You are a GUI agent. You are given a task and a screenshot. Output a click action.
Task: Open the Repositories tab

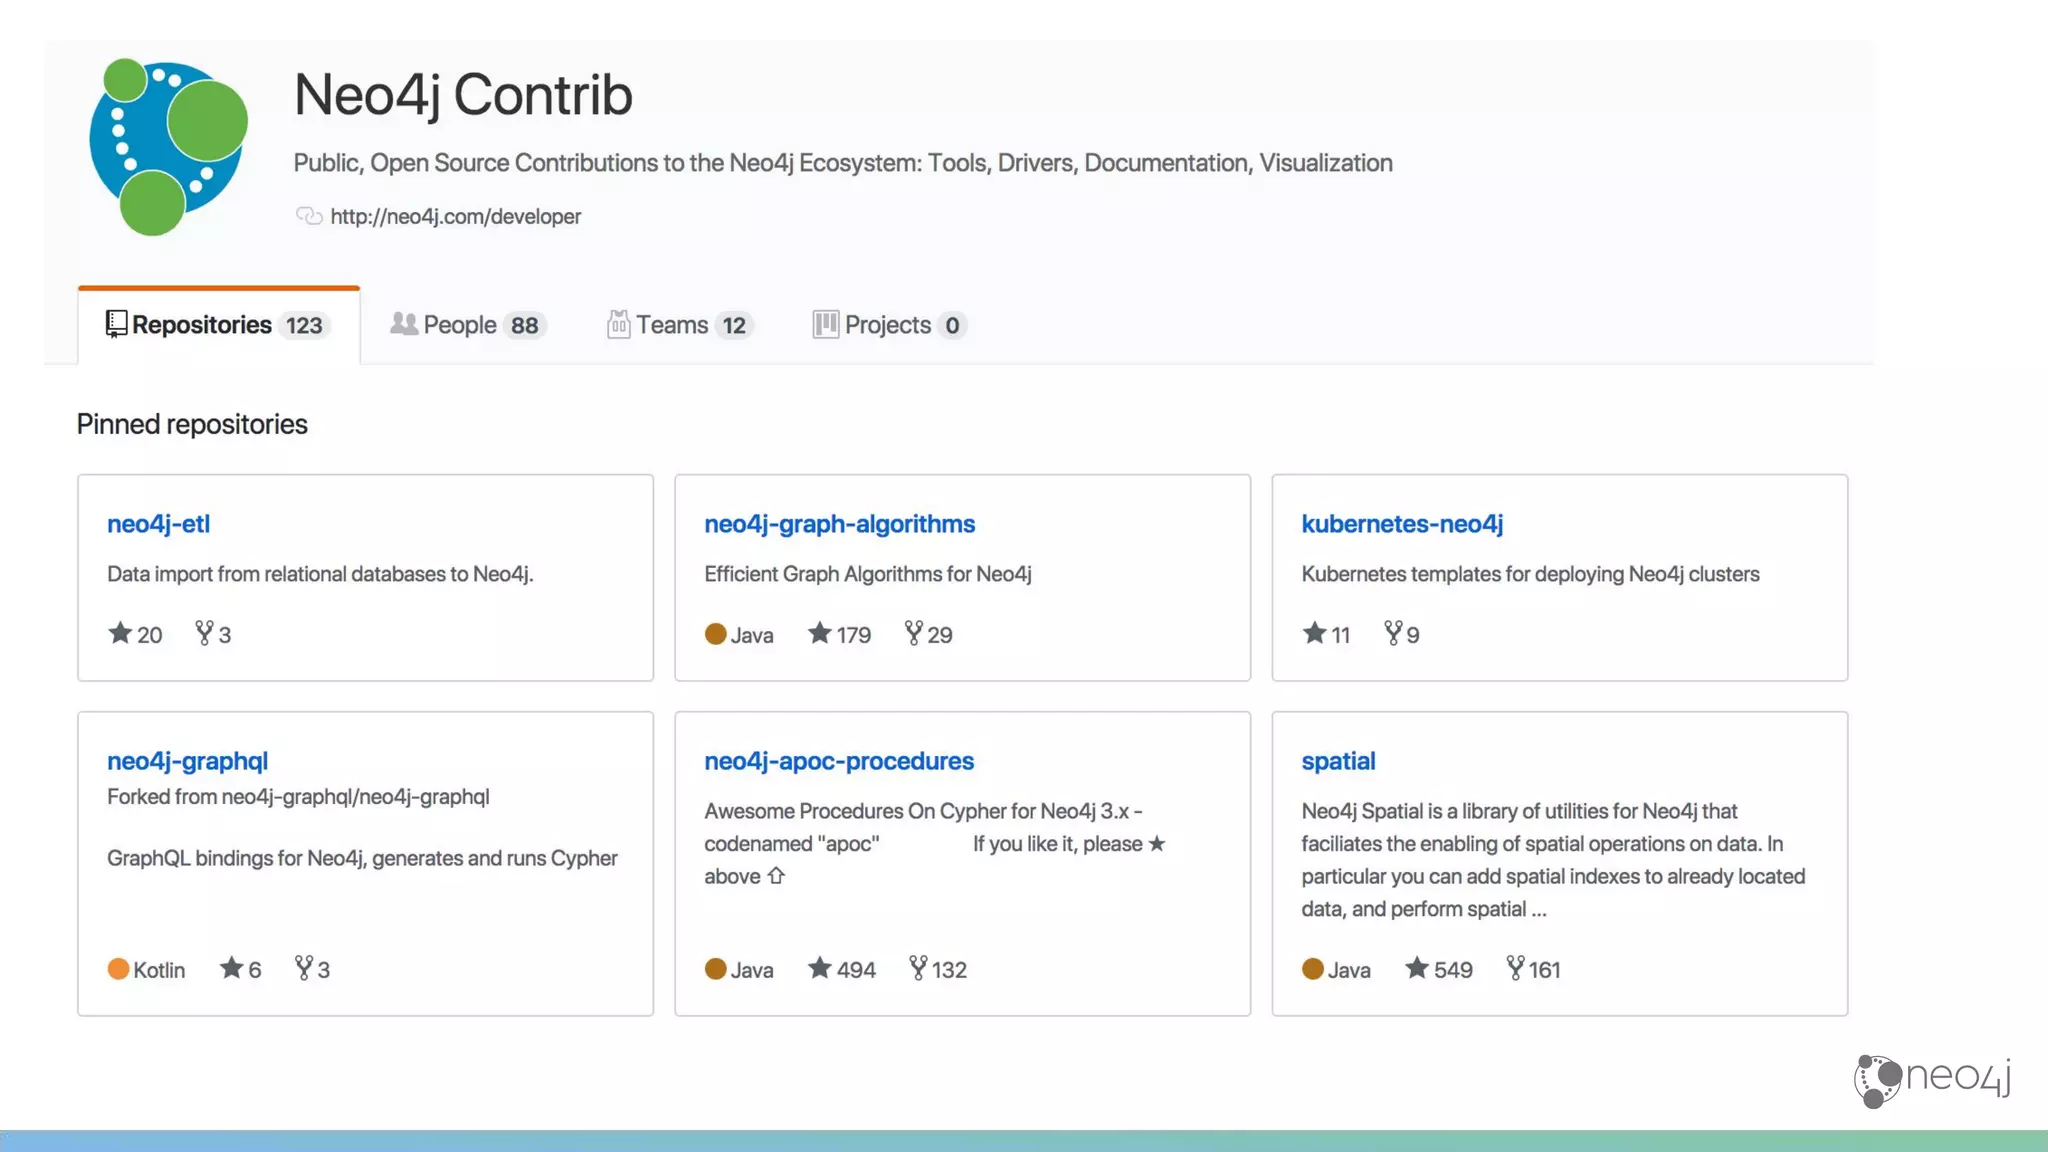pos(217,325)
